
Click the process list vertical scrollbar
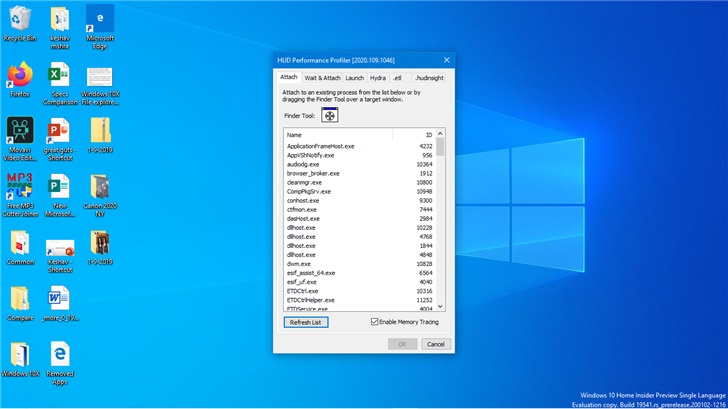tap(440, 230)
